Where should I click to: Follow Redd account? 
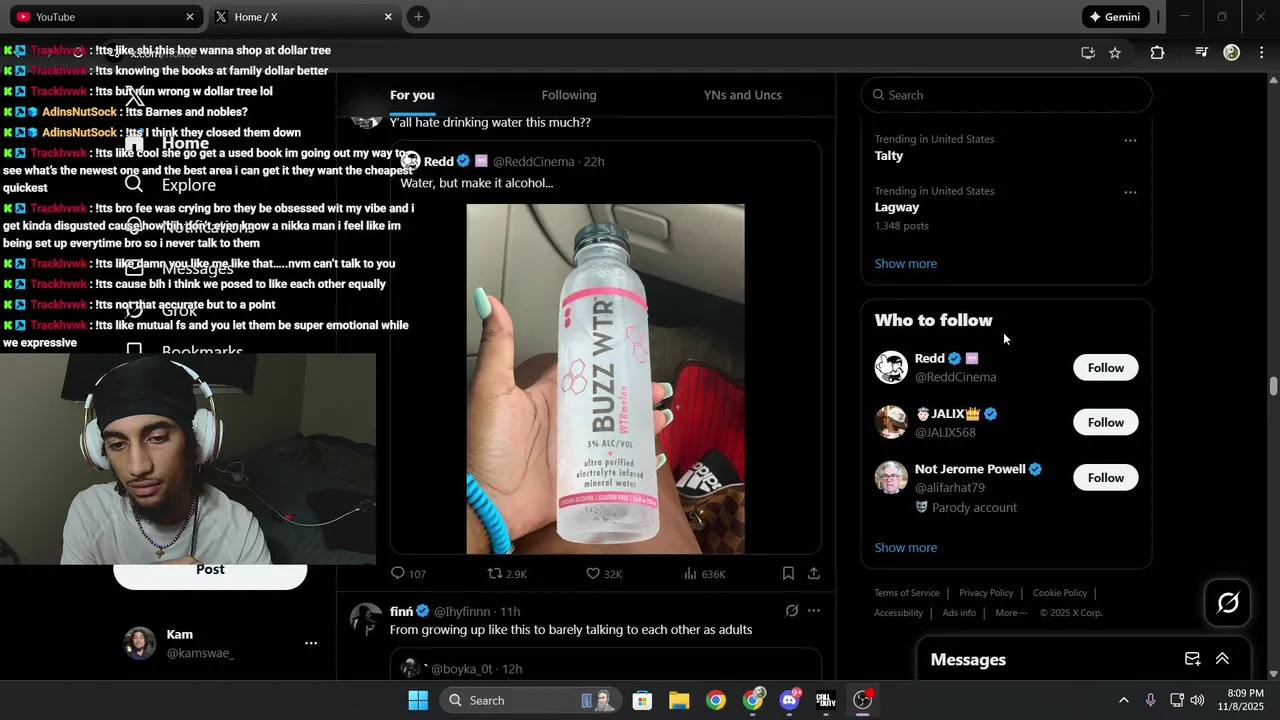[1105, 368]
